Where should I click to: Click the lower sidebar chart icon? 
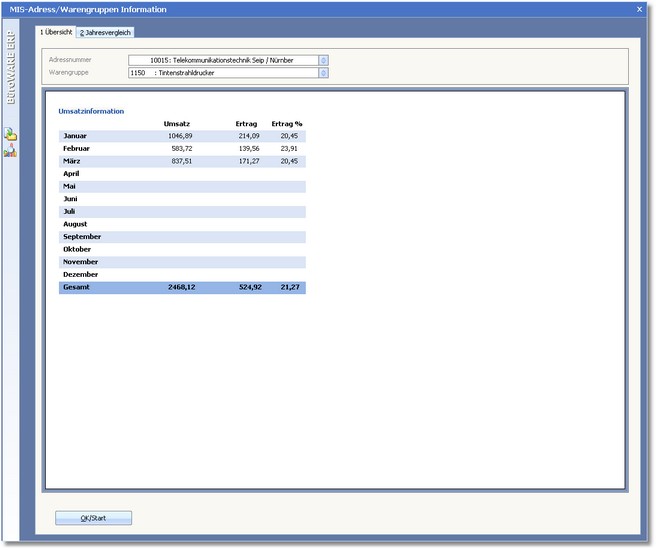point(11,152)
